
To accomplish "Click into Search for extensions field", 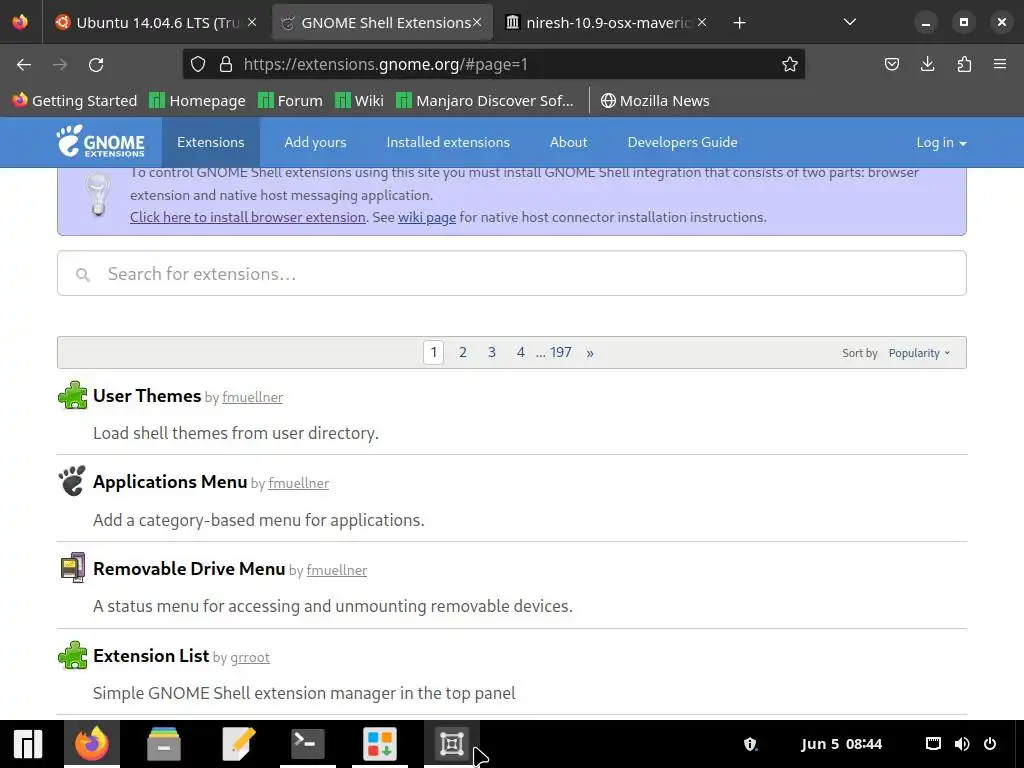I will 511,274.
